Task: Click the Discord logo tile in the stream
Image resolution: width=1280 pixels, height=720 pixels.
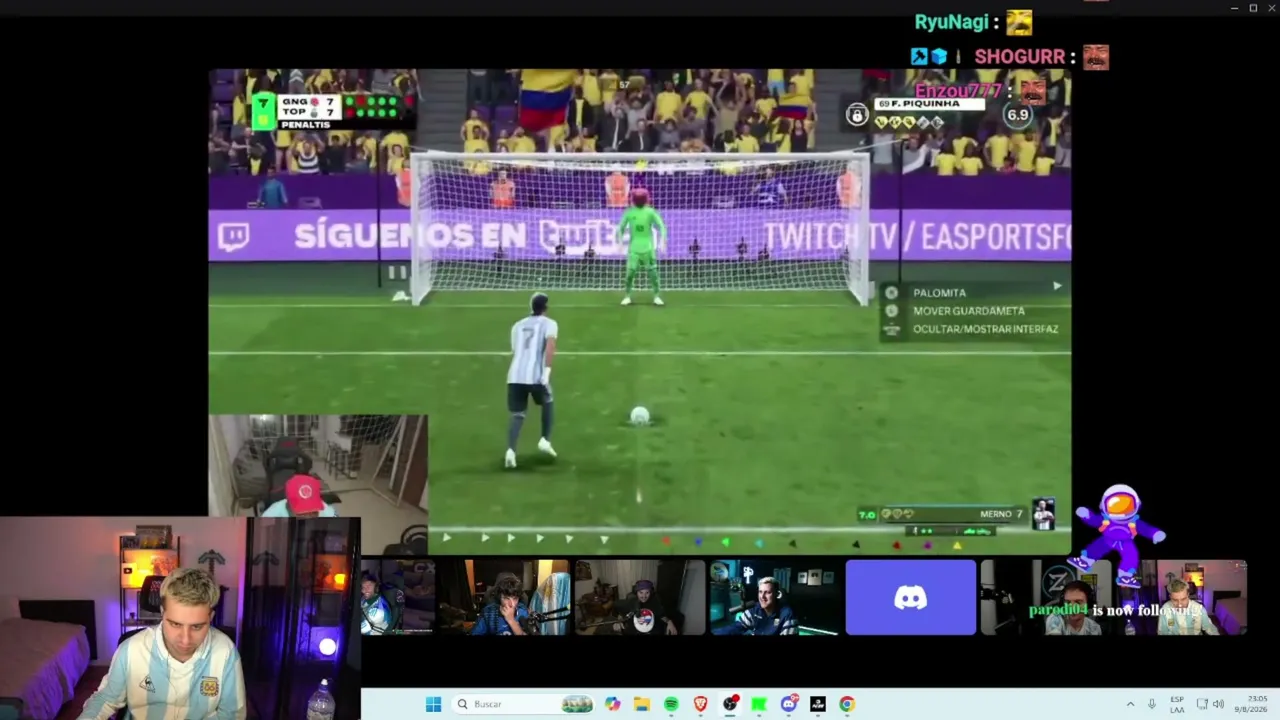Action: [x=910, y=597]
